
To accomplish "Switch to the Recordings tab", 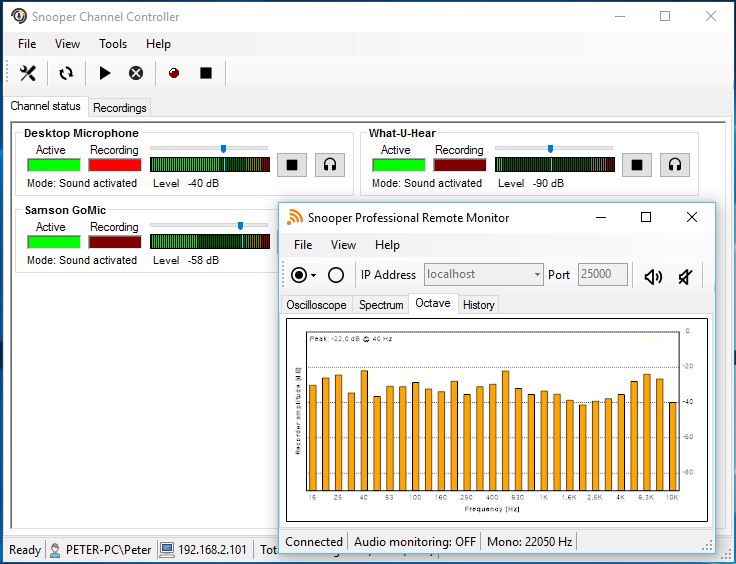I will 120,107.
